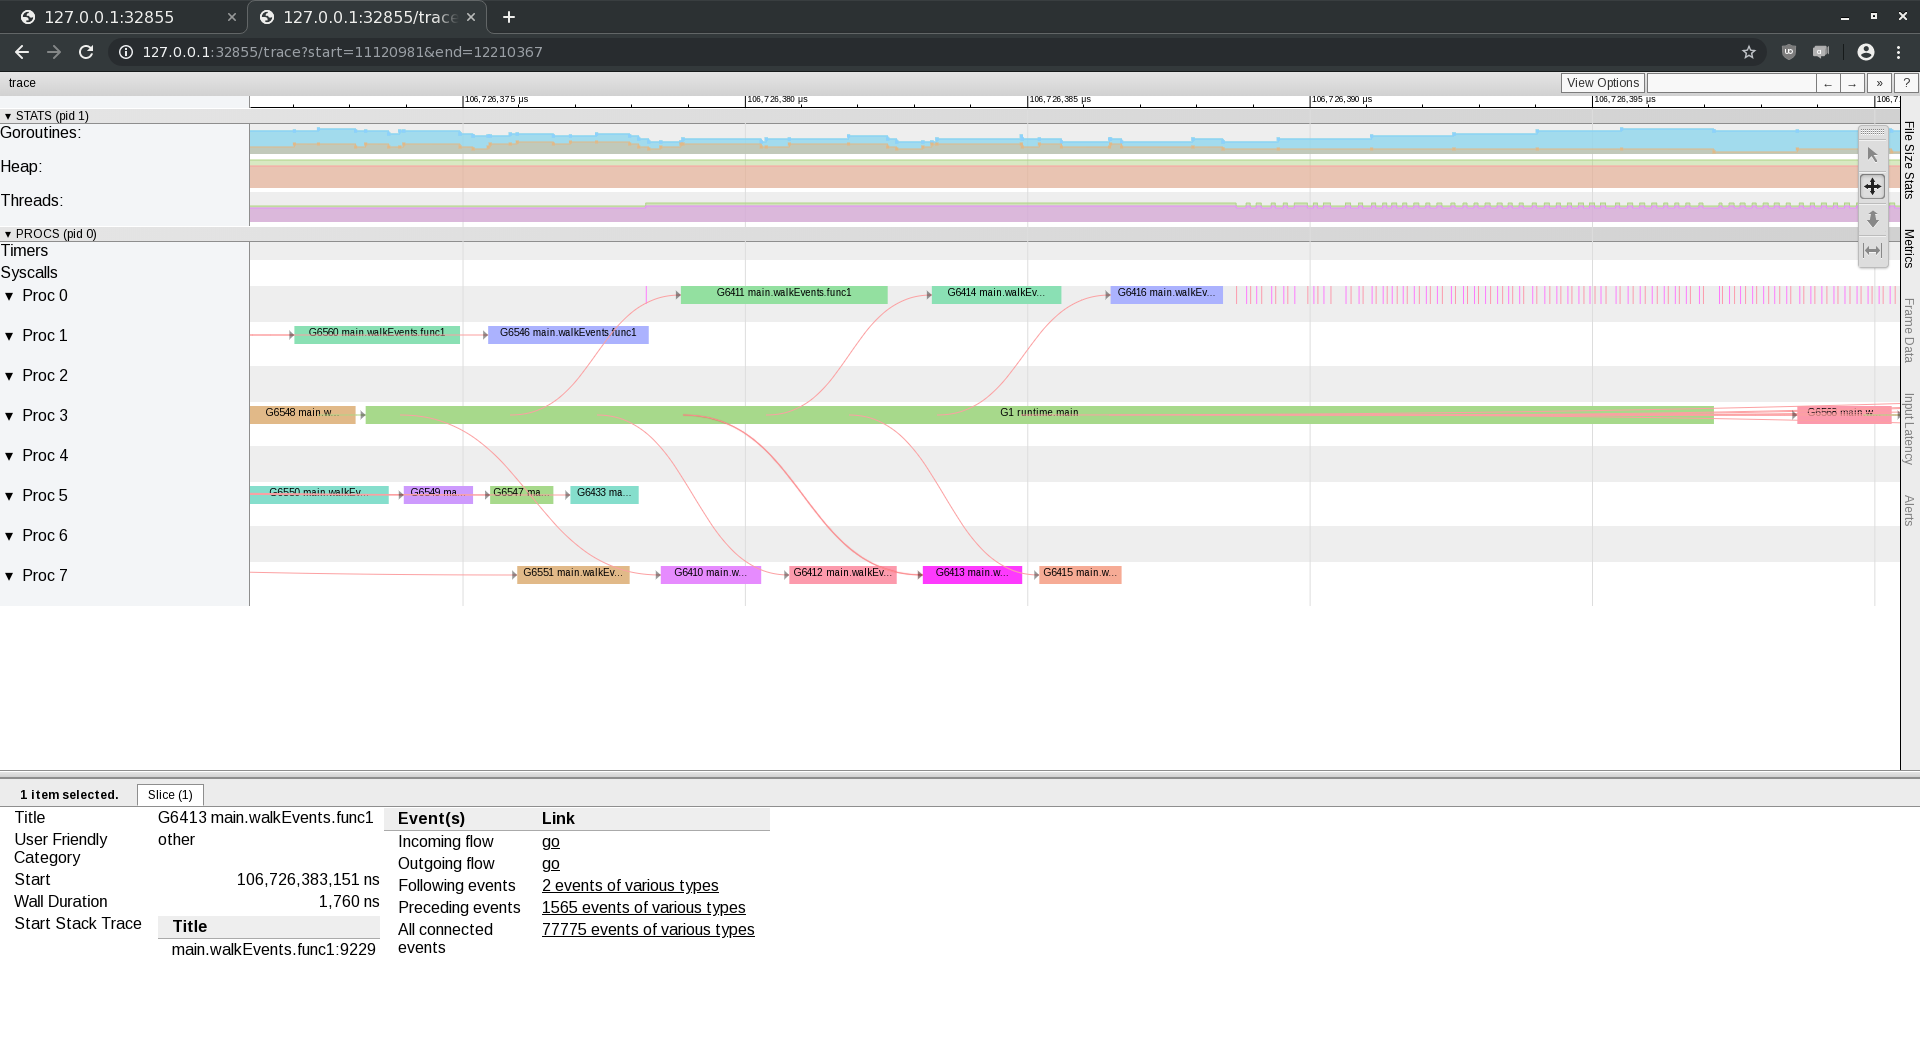Screen dimensions: 1920x1053
Task: Pick the timing measurement mouse mode tool
Action: pyautogui.click(x=1872, y=251)
